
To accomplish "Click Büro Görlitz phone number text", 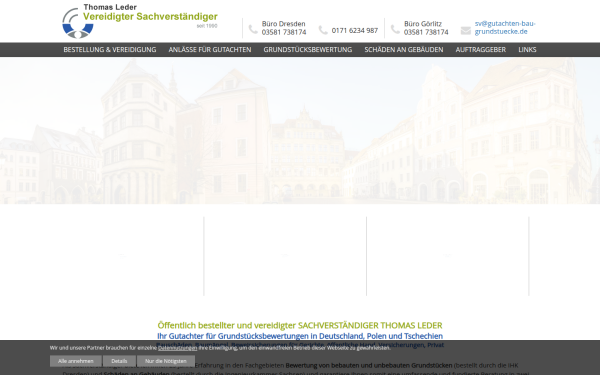I will pyautogui.click(x=426, y=32).
